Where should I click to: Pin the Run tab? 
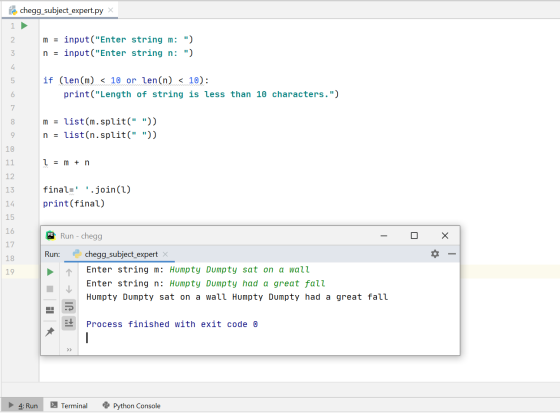pyautogui.click(x=50, y=332)
